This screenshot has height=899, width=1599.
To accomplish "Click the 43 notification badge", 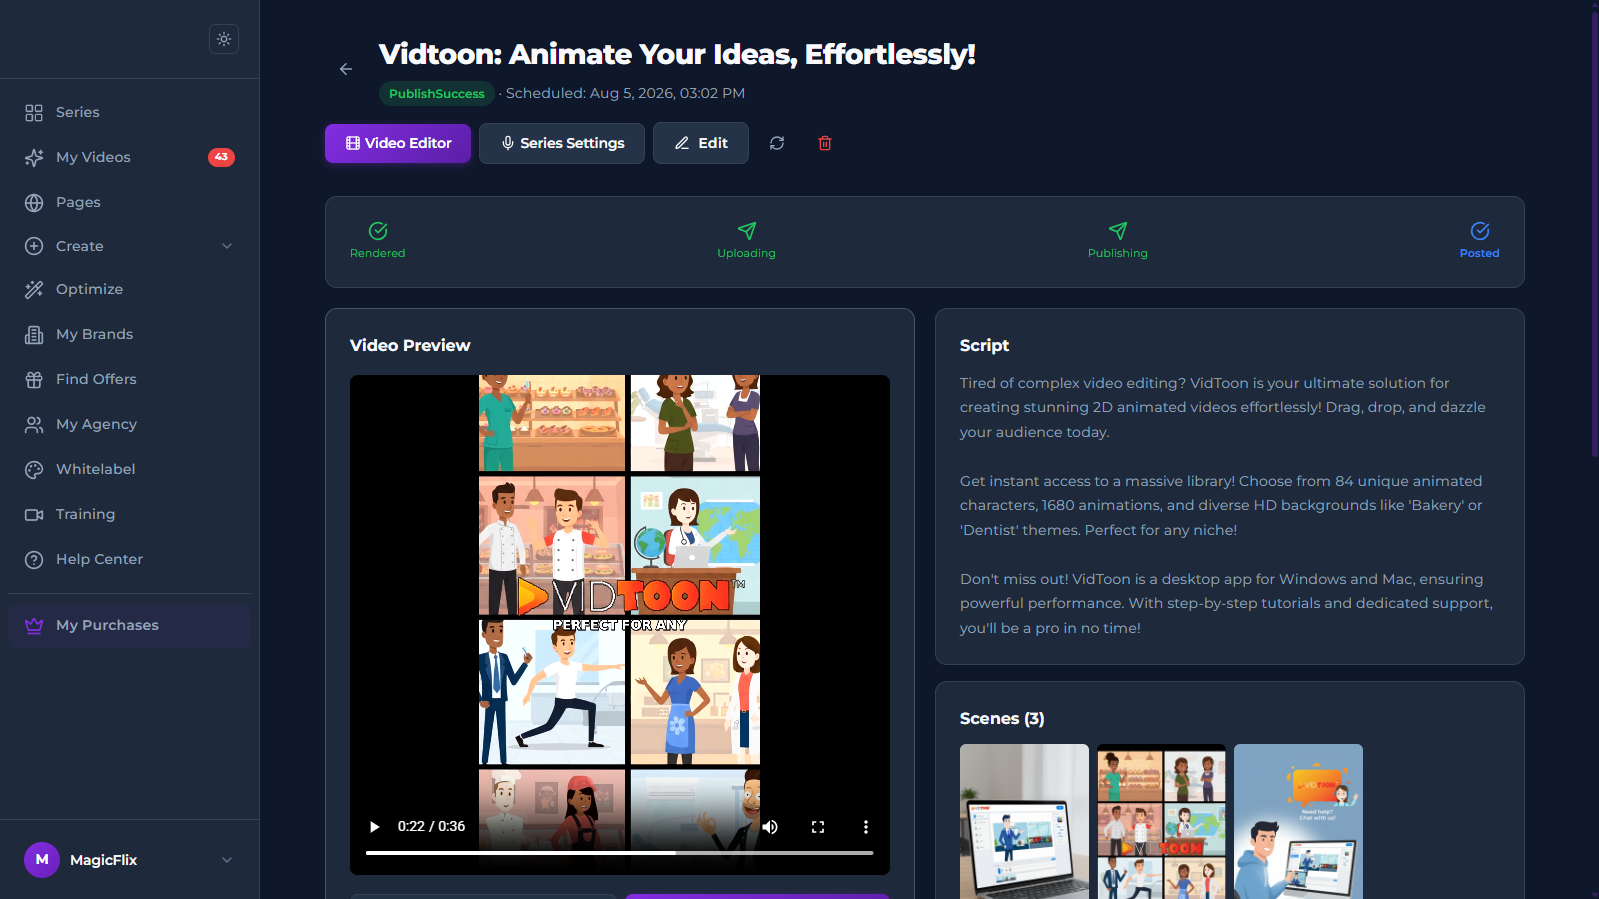I will click(x=221, y=157).
